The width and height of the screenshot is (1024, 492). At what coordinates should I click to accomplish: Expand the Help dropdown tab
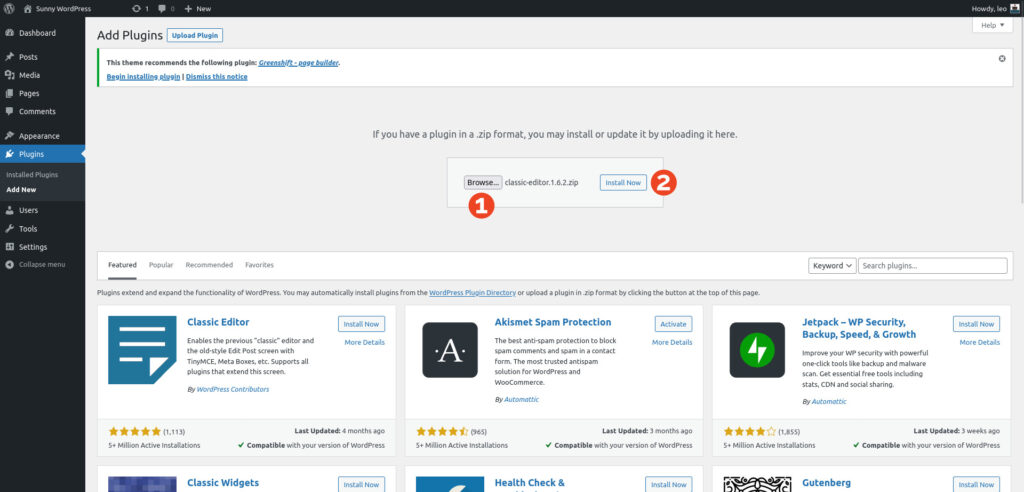991,25
